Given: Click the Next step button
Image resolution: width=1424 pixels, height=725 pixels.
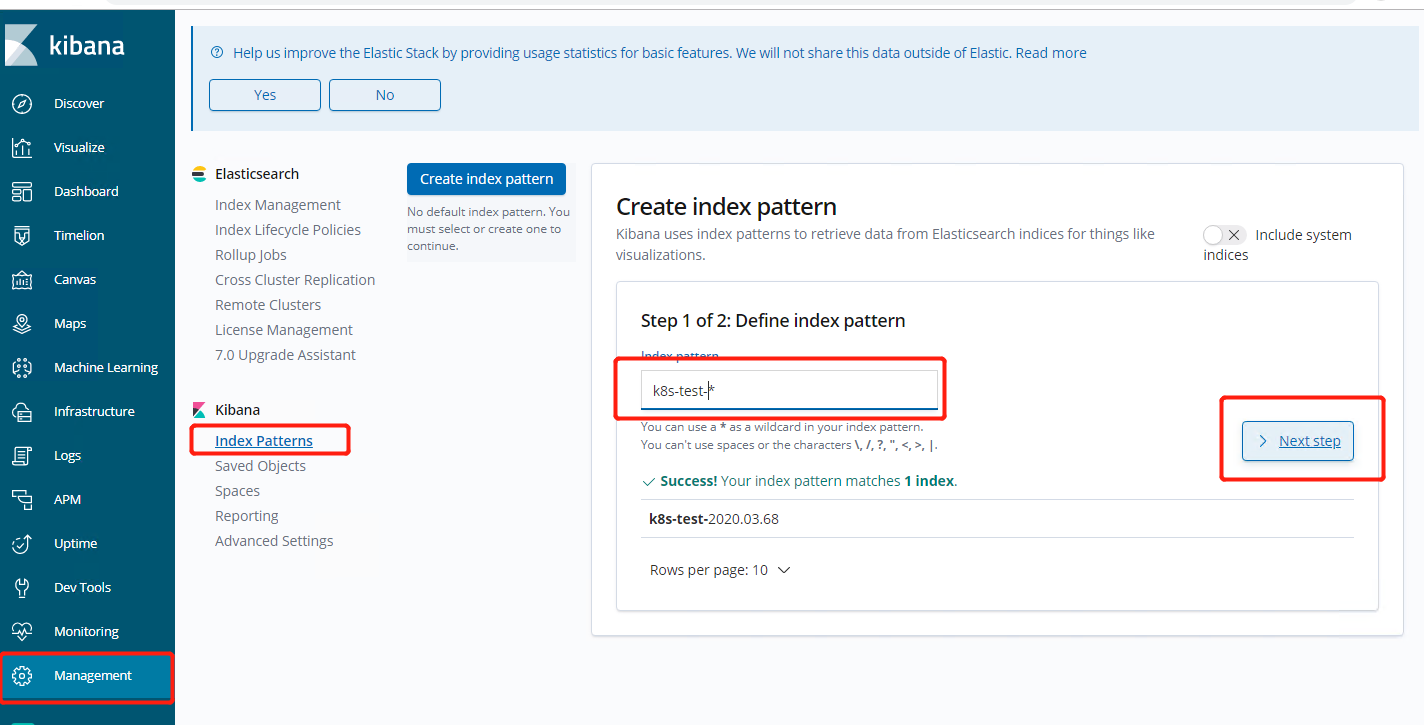Looking at the screenshot, I should (1298, 441).
